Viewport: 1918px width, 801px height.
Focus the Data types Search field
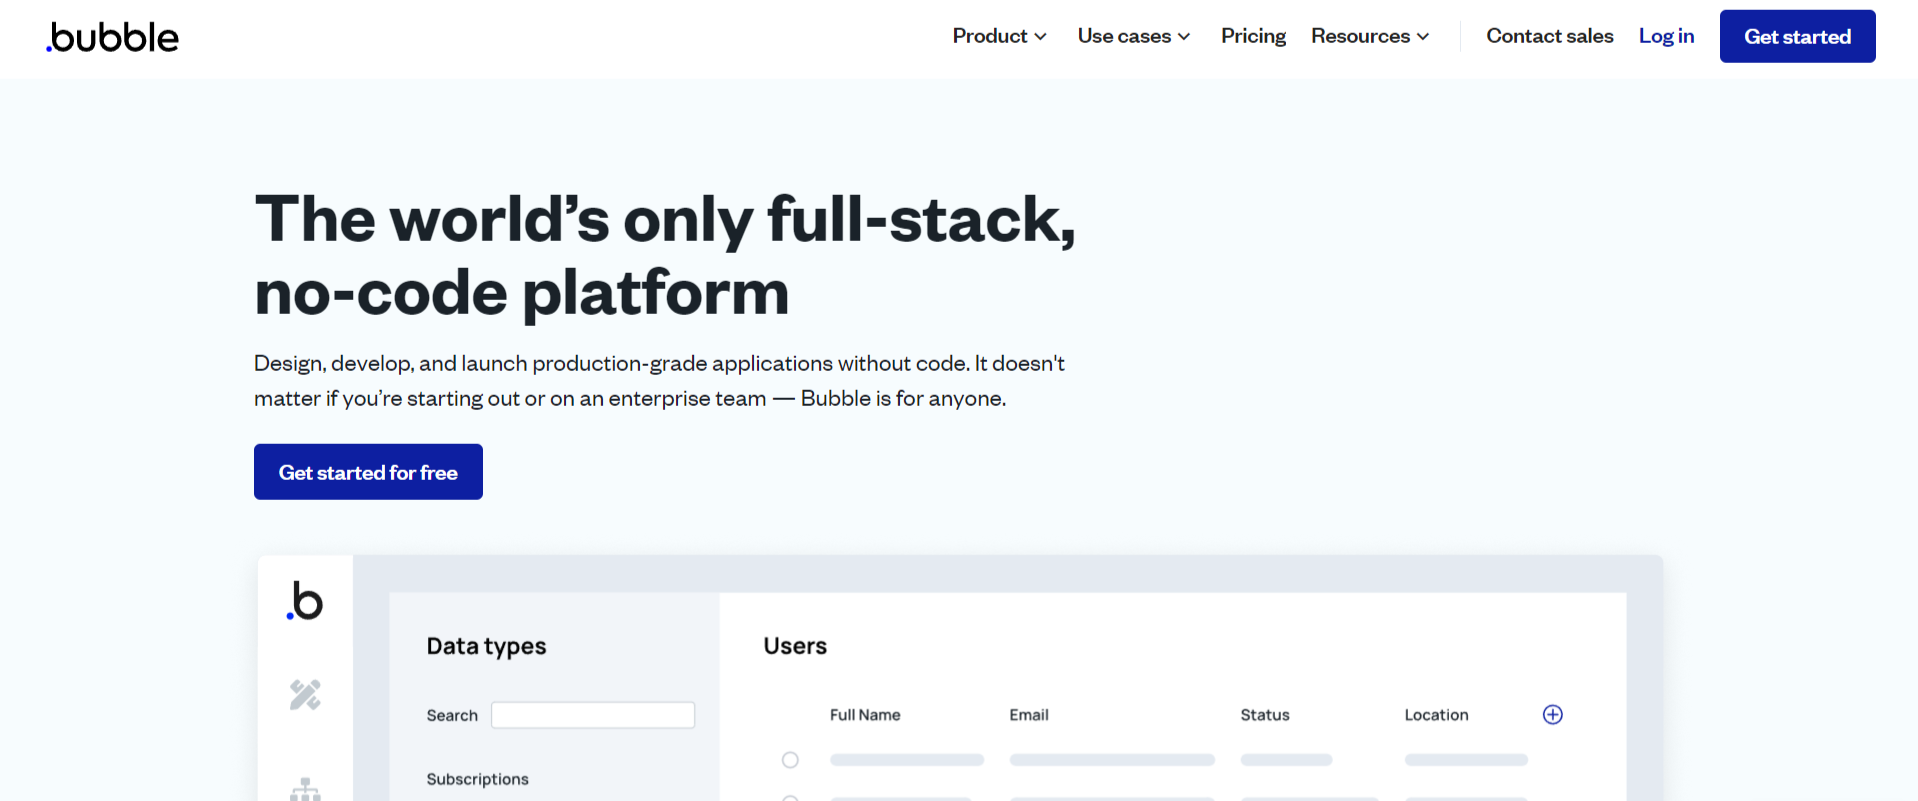click(593, 715)
